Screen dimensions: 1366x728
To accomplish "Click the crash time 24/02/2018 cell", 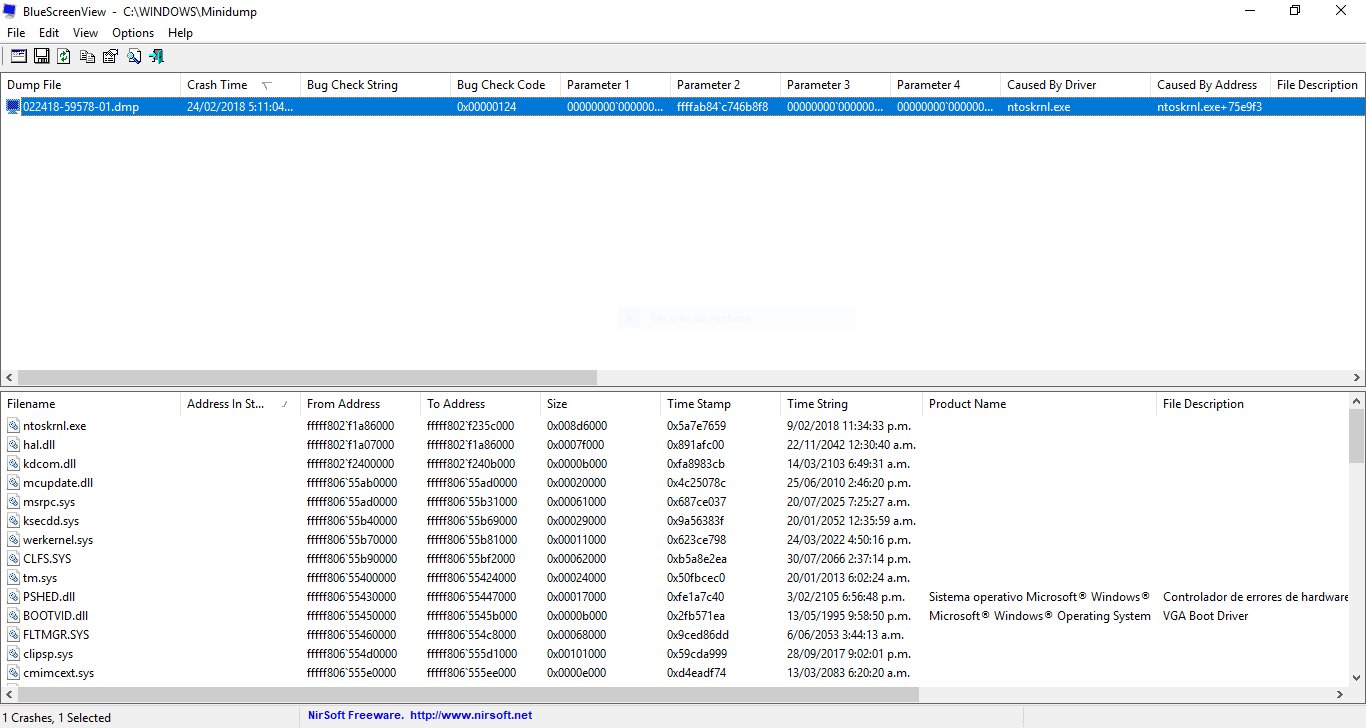I will 241,107.
